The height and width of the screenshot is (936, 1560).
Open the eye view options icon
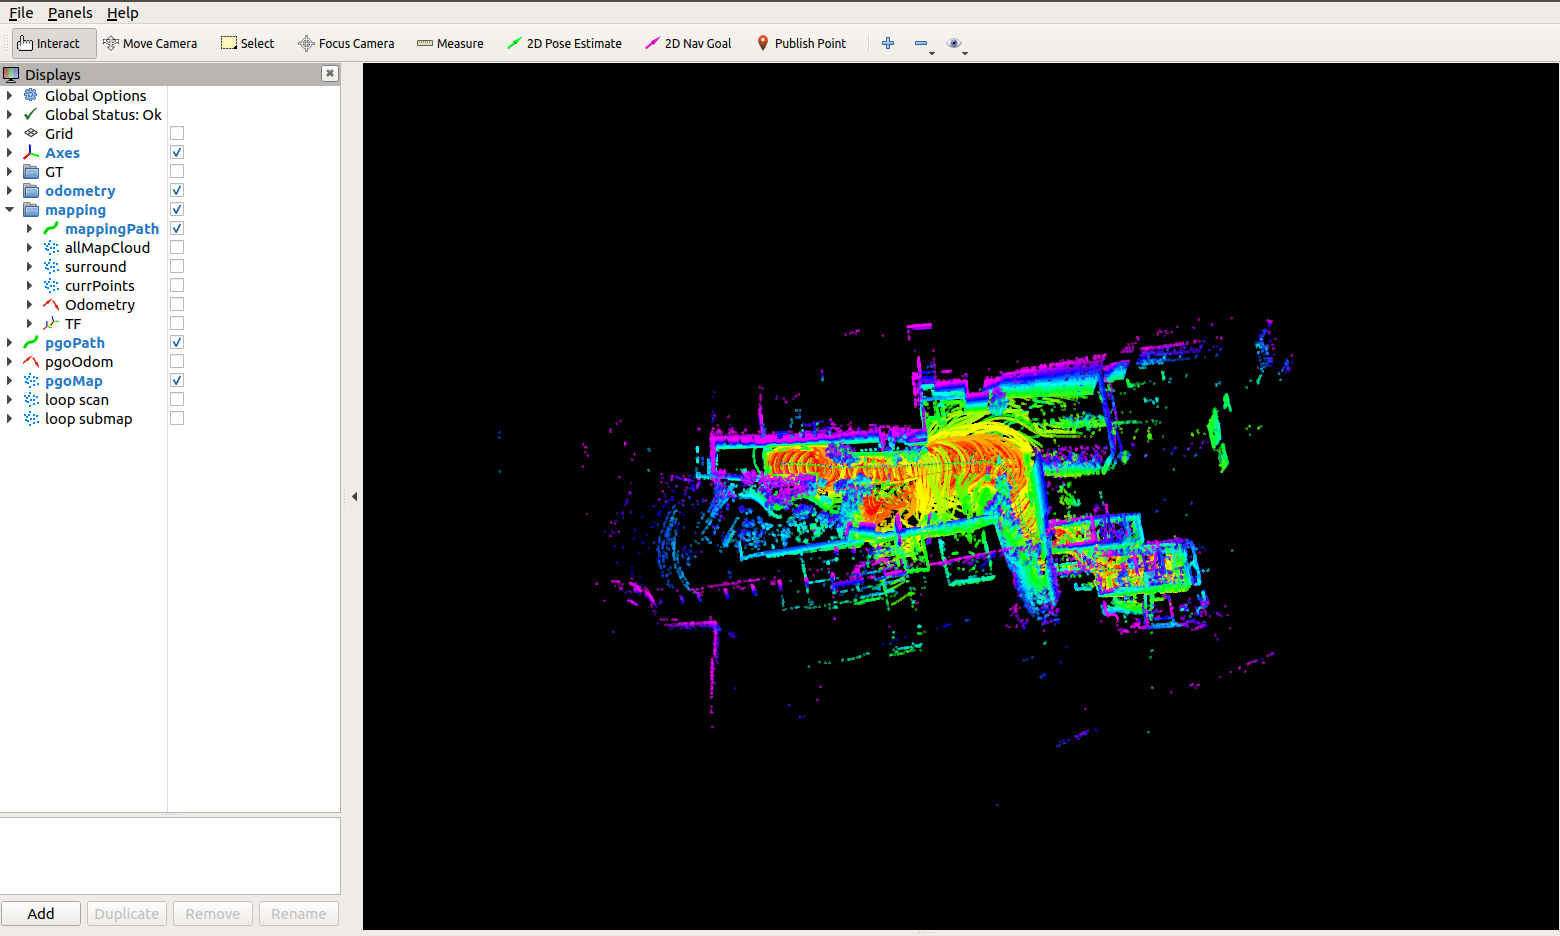pos(954,43)
